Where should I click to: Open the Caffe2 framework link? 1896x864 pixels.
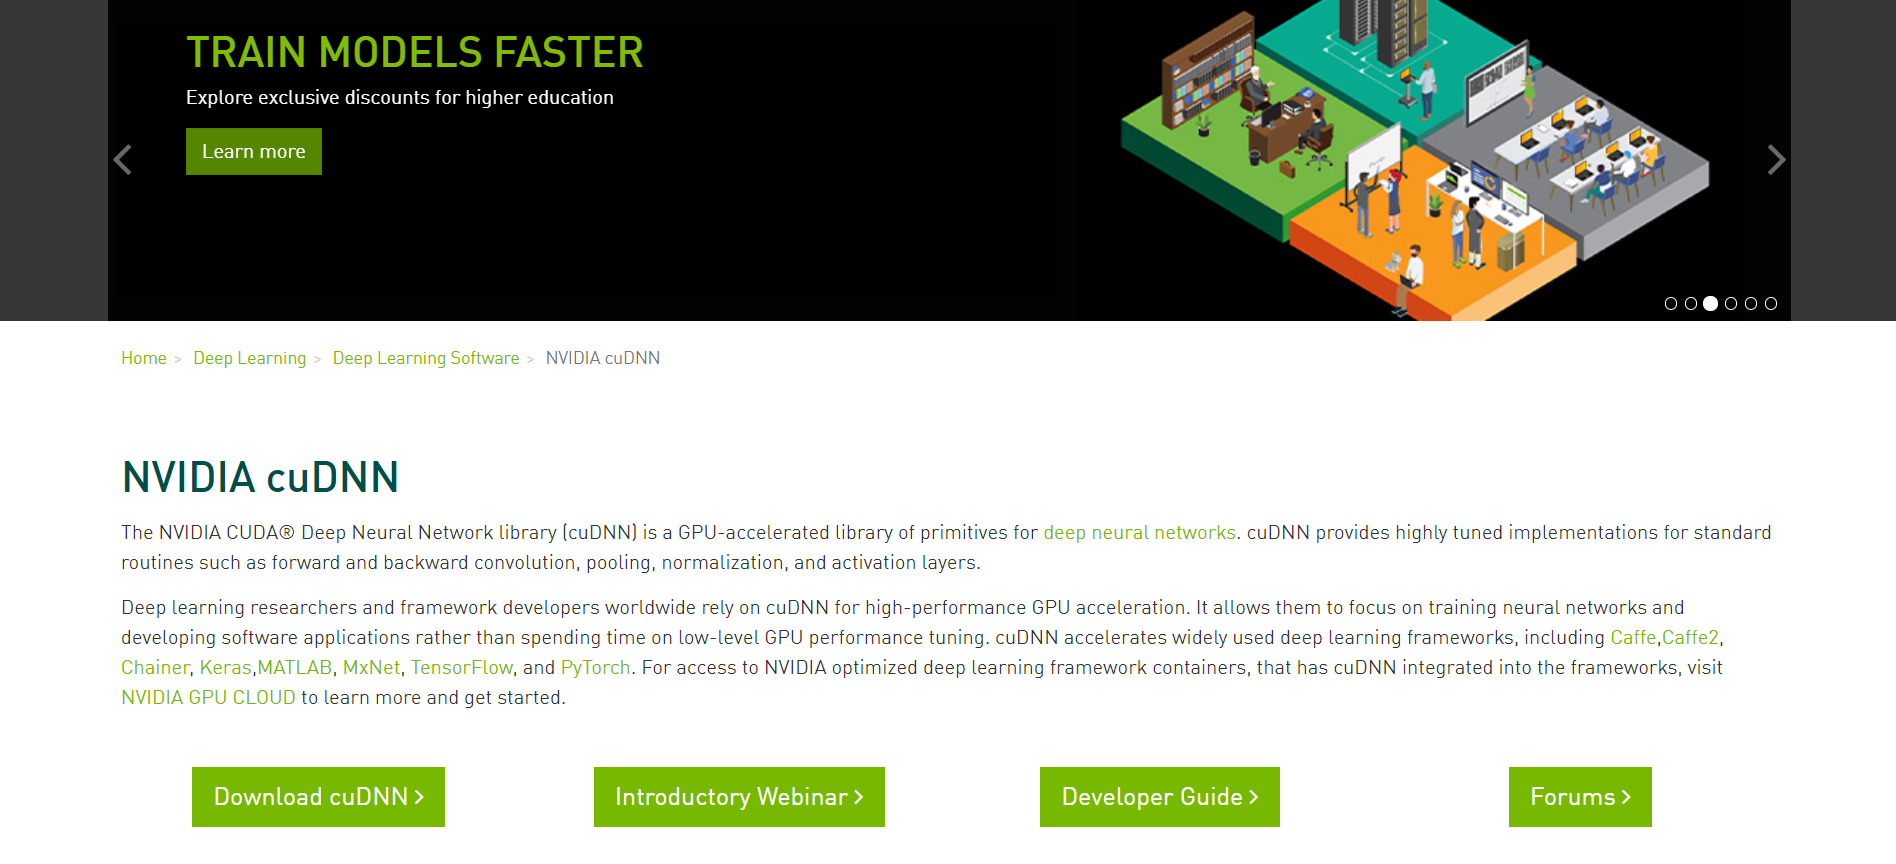tap(1690, 638)
